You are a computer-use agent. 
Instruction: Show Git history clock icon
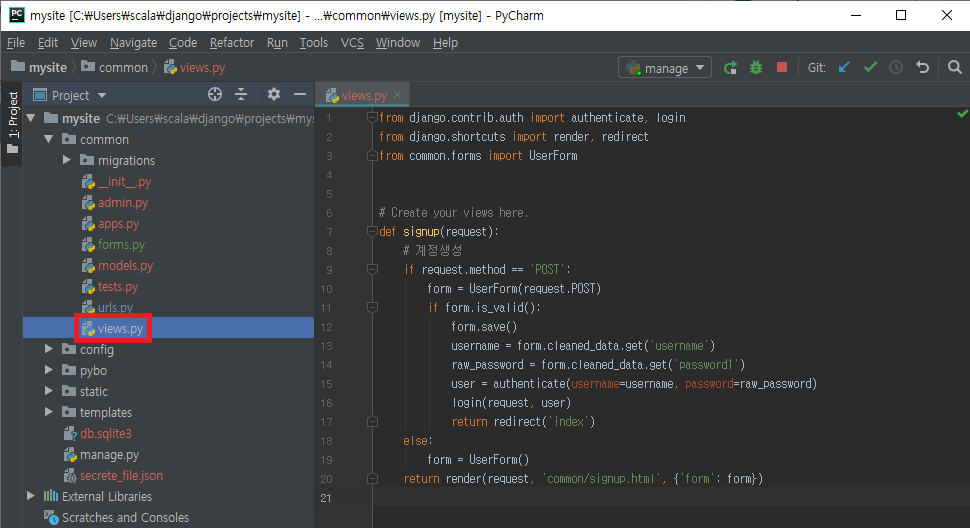tap(896, 67)
